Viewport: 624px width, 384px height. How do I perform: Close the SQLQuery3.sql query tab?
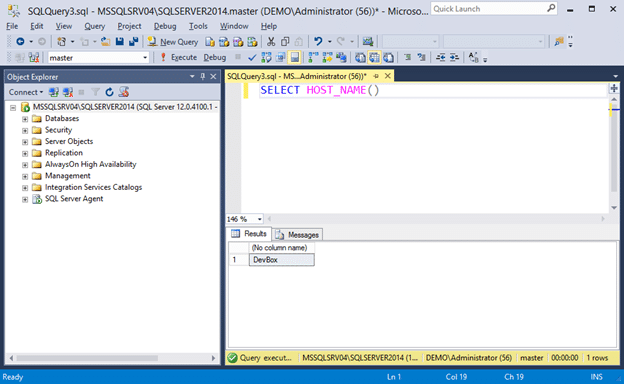(x=388, y=76)
